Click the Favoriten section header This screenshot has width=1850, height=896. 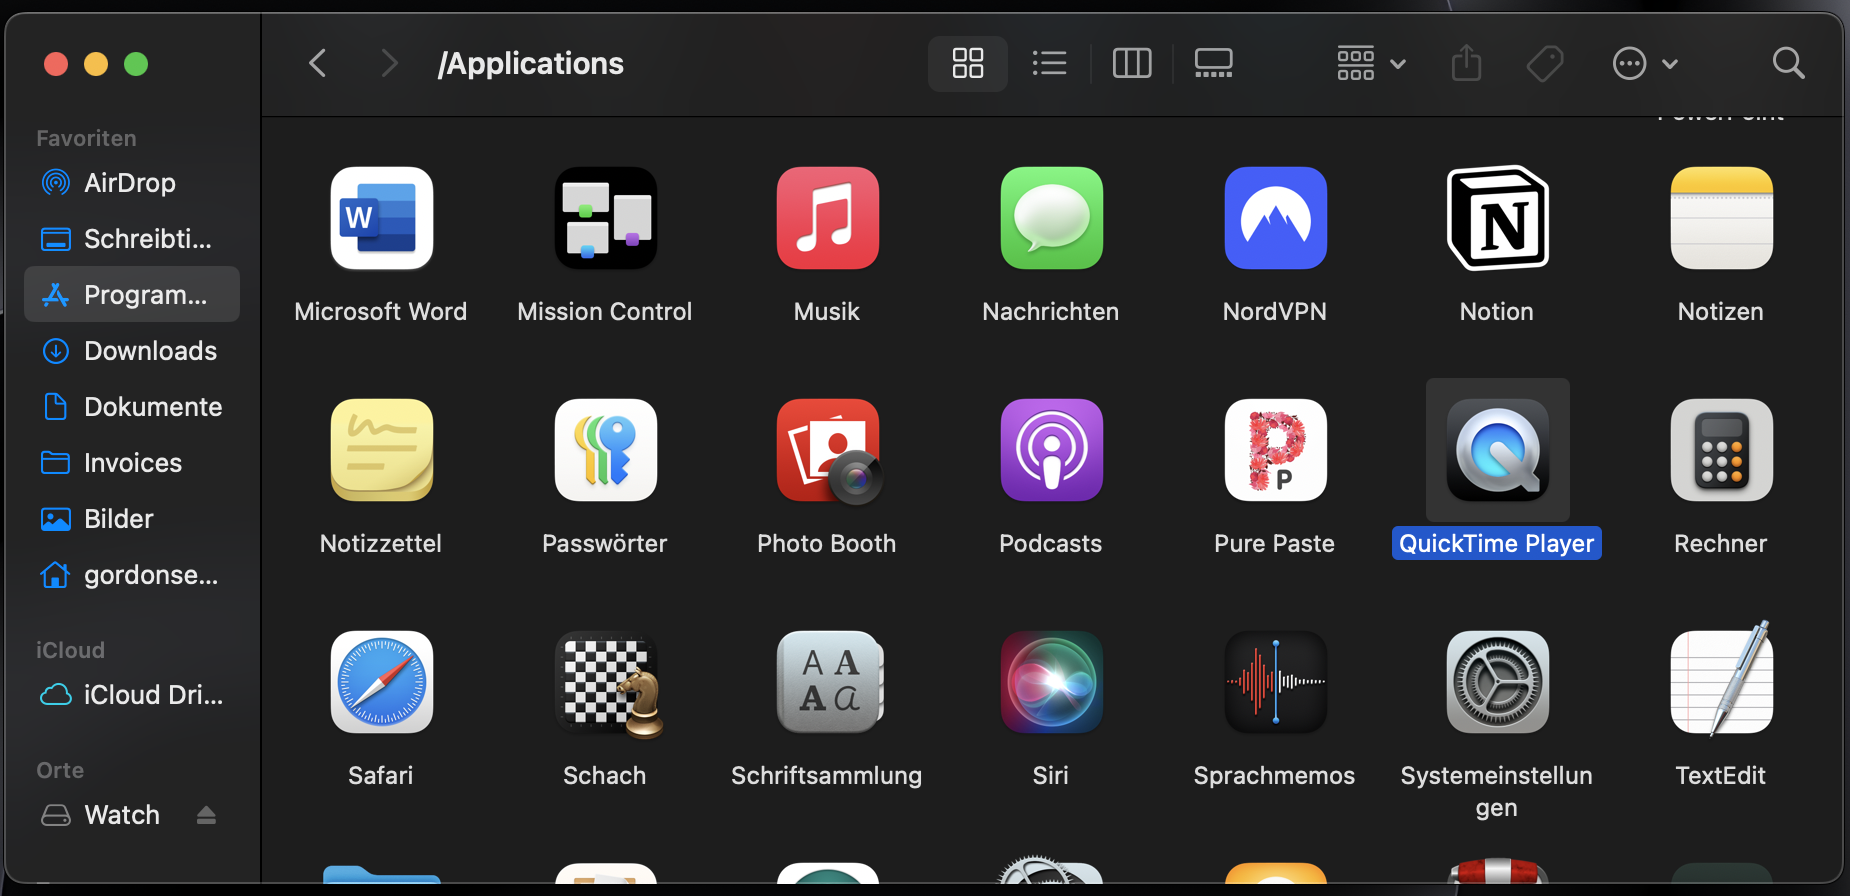[x=86, y=138]
